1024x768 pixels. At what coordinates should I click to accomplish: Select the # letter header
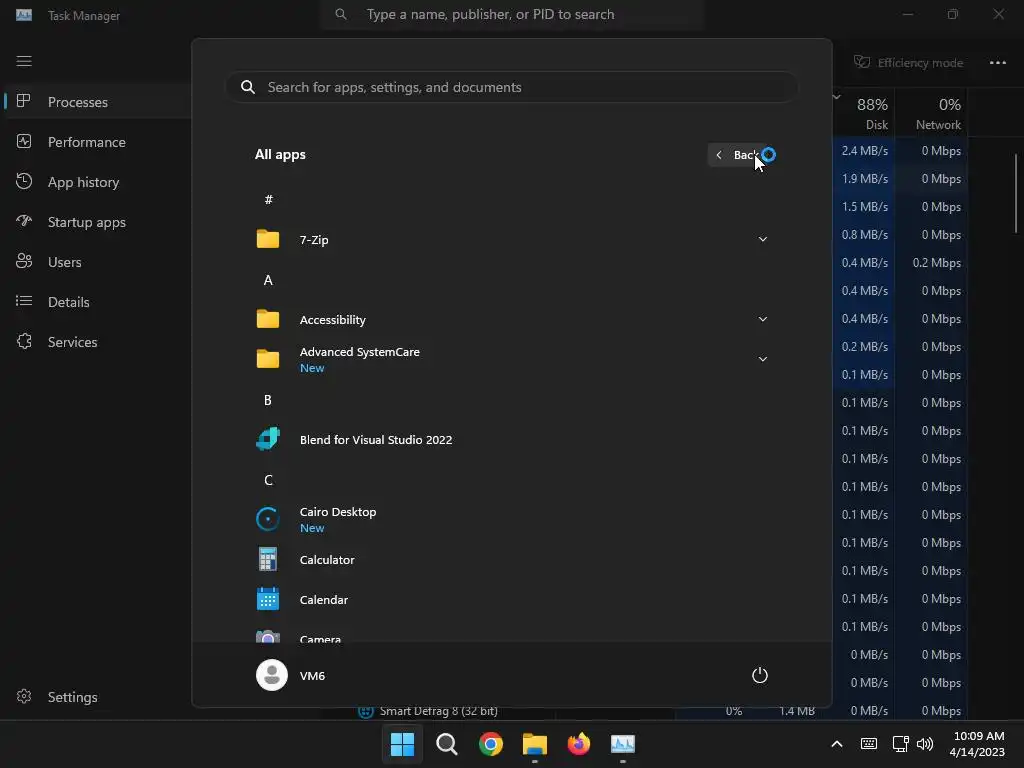(268, 200)
